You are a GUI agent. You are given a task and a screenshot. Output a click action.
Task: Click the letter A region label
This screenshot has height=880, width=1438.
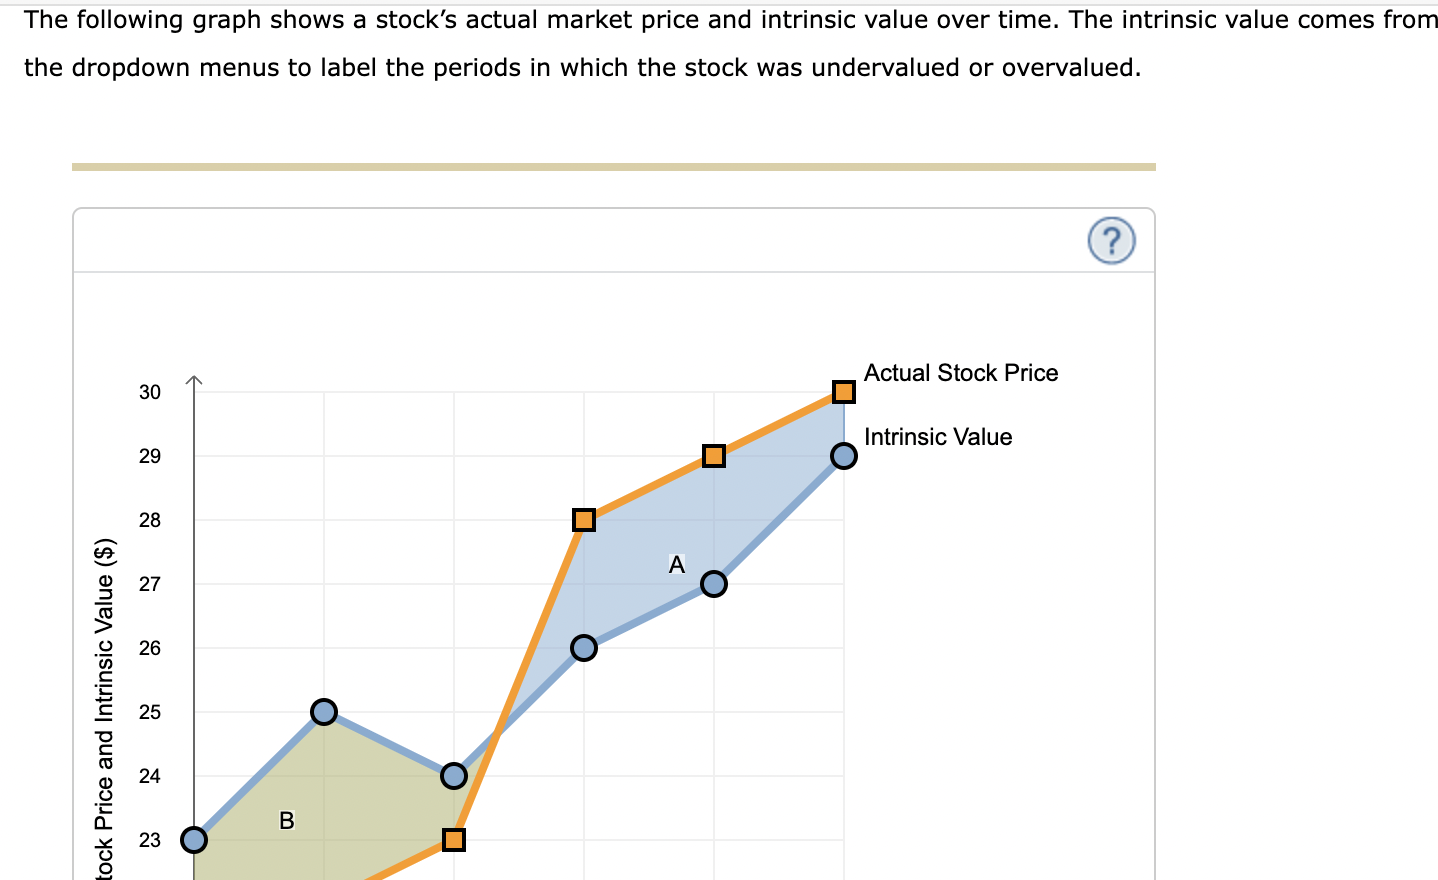677,565
